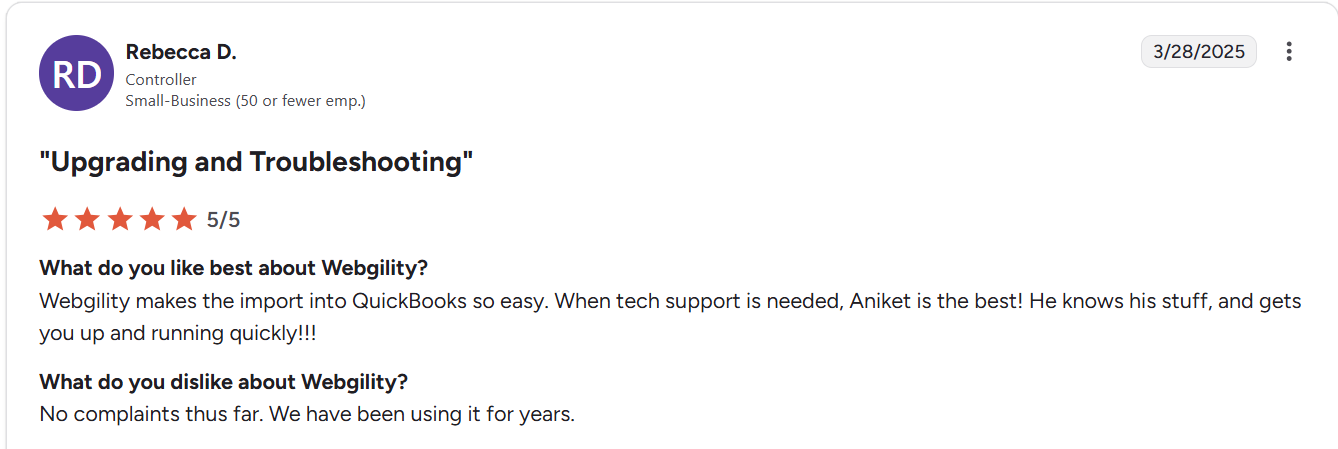The width and height of the screenshot is (1338, 449).
Task: Click the "you up and running quickly!!!" line
Action: coord(177,334)
